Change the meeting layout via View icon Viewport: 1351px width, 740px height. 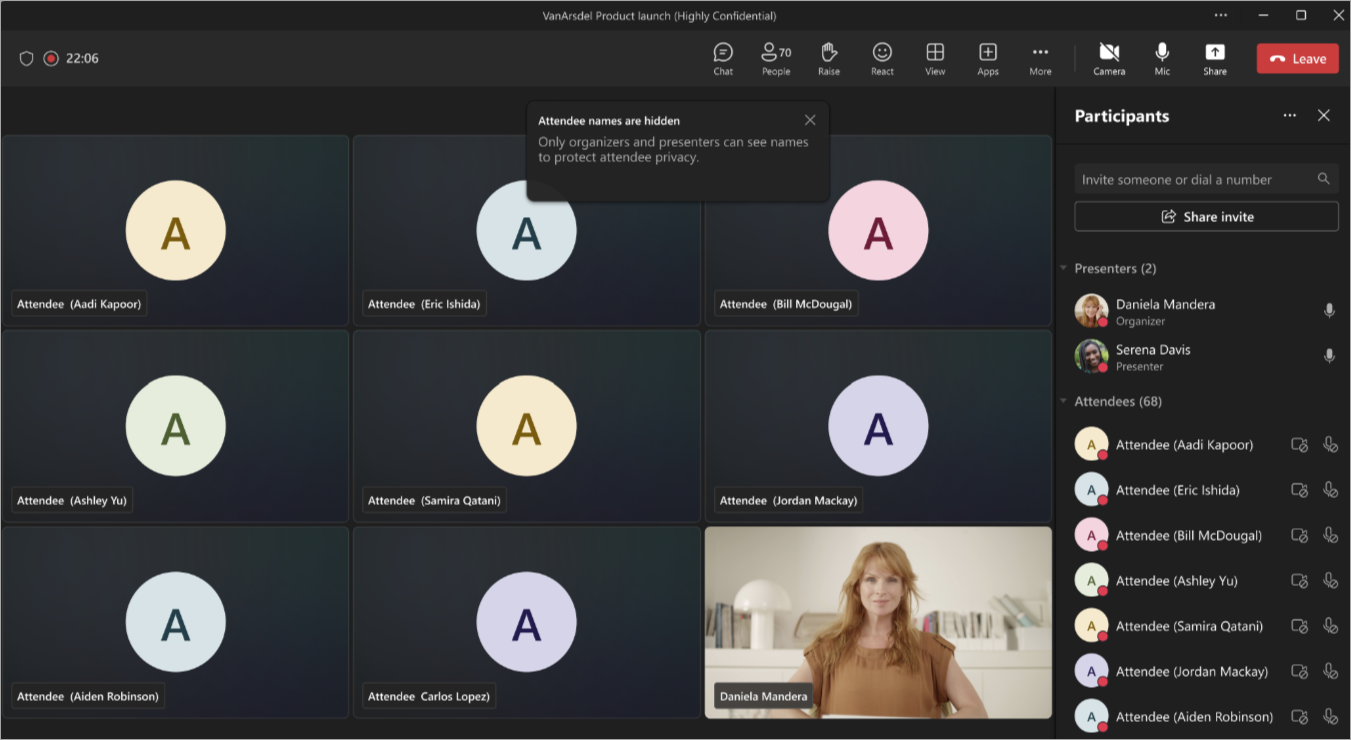click(x=935, y=58)
